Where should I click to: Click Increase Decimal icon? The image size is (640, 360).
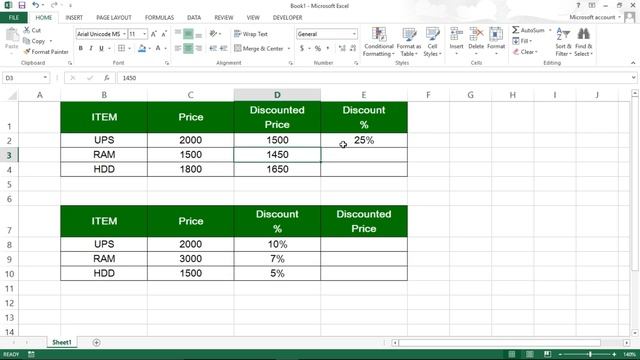click(x=342, y=48)
